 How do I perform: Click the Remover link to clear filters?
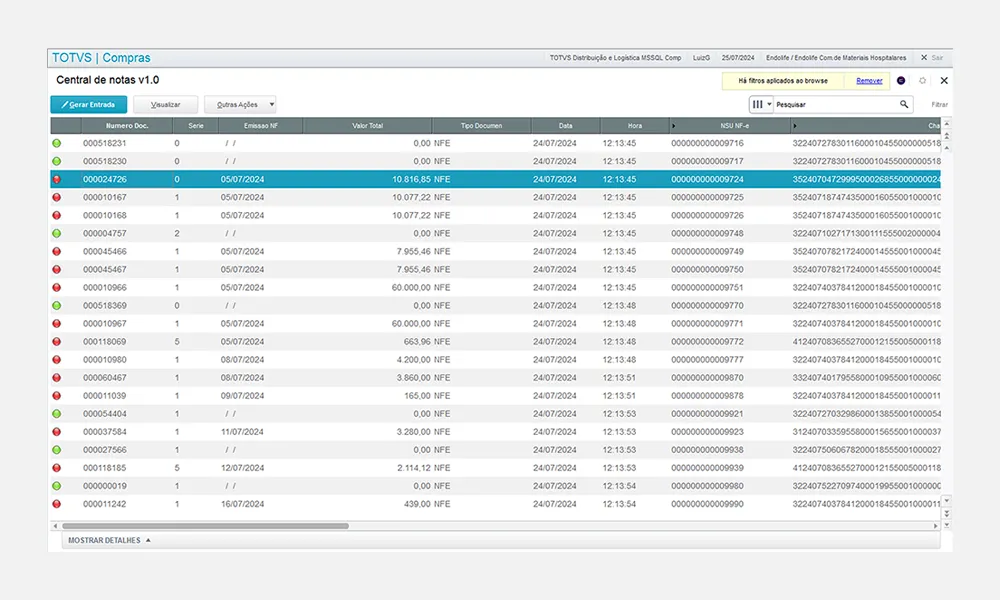tap(869, 81)
